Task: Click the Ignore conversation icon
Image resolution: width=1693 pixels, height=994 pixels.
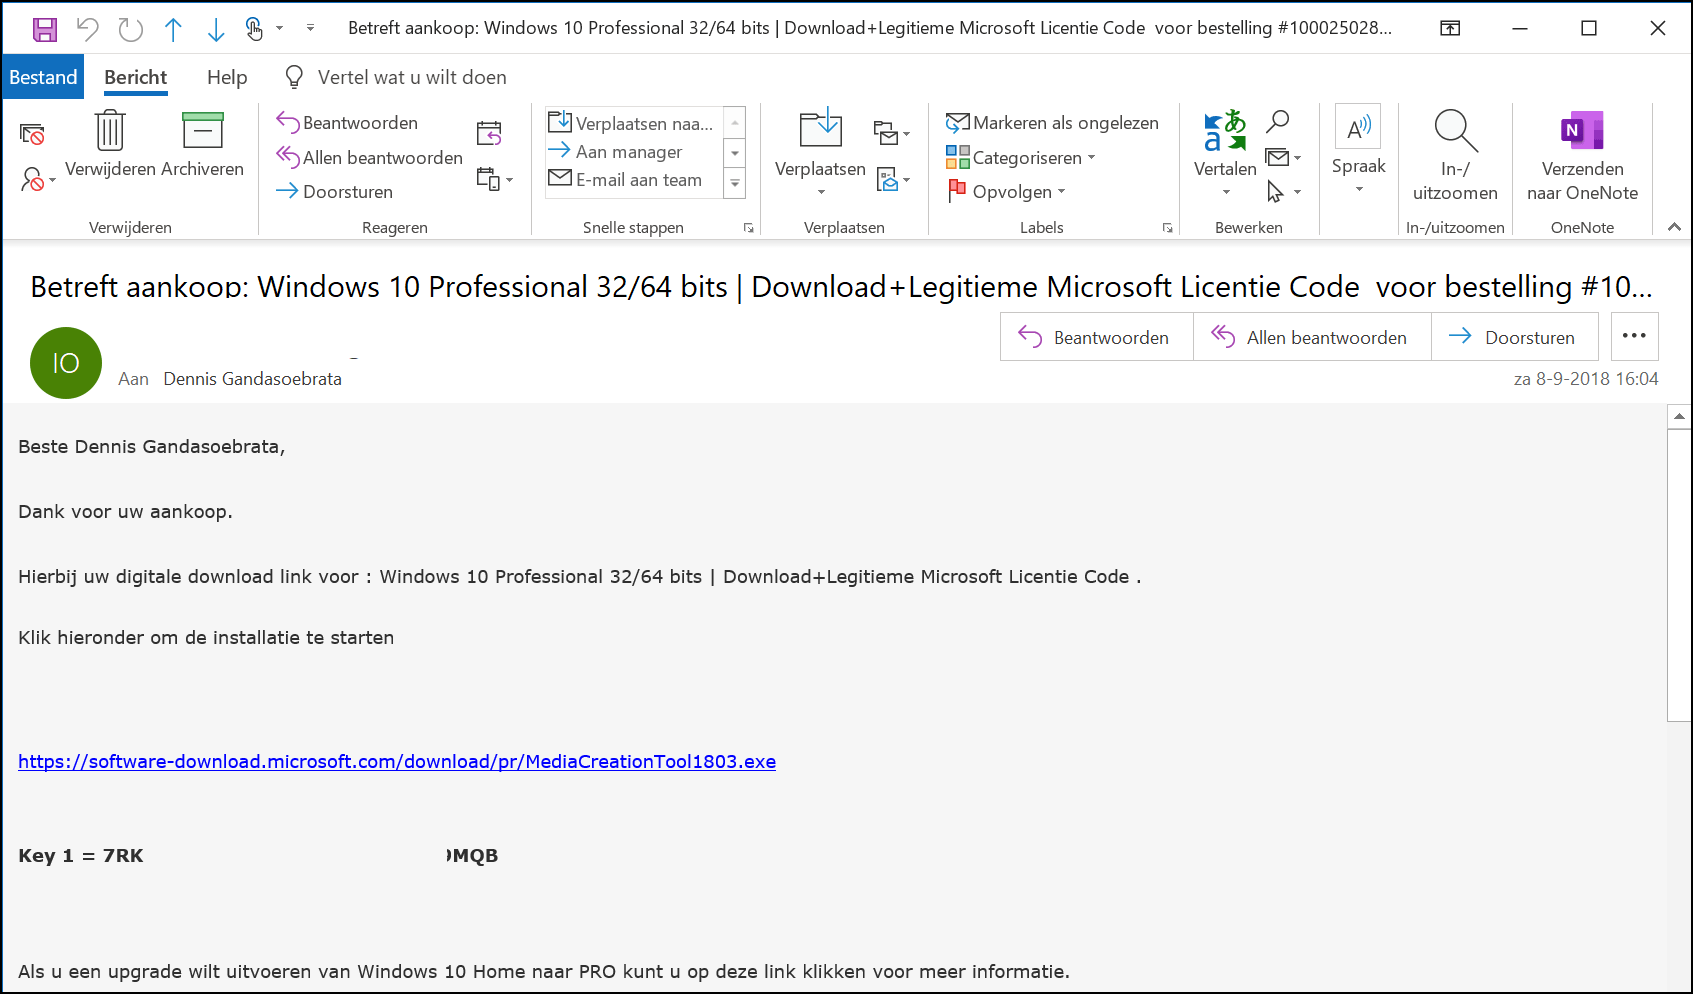Action: coord(32,134)
